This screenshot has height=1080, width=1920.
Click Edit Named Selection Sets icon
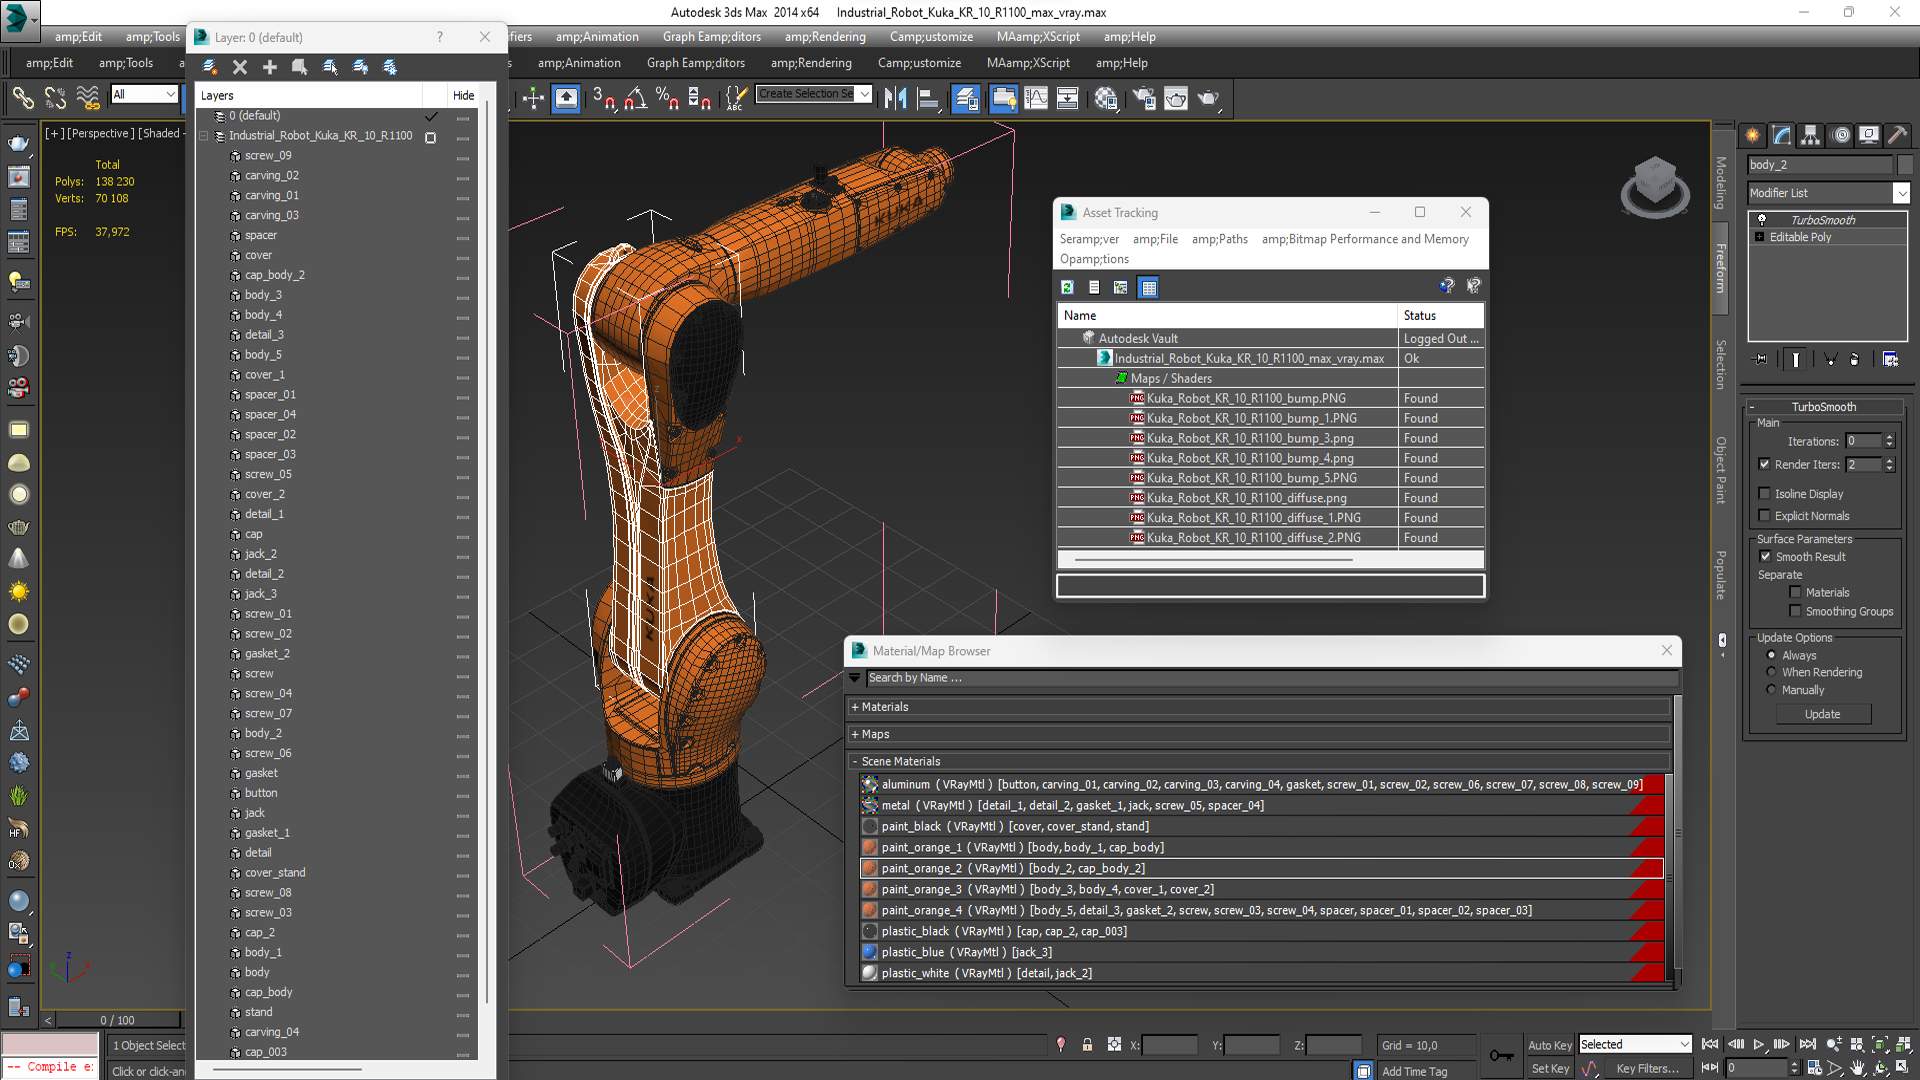(737, 98)
